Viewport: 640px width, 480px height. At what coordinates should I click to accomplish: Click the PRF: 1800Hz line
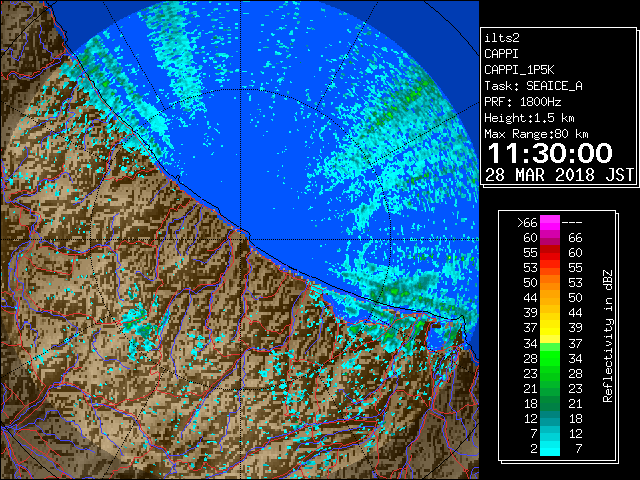pos(522,102)
